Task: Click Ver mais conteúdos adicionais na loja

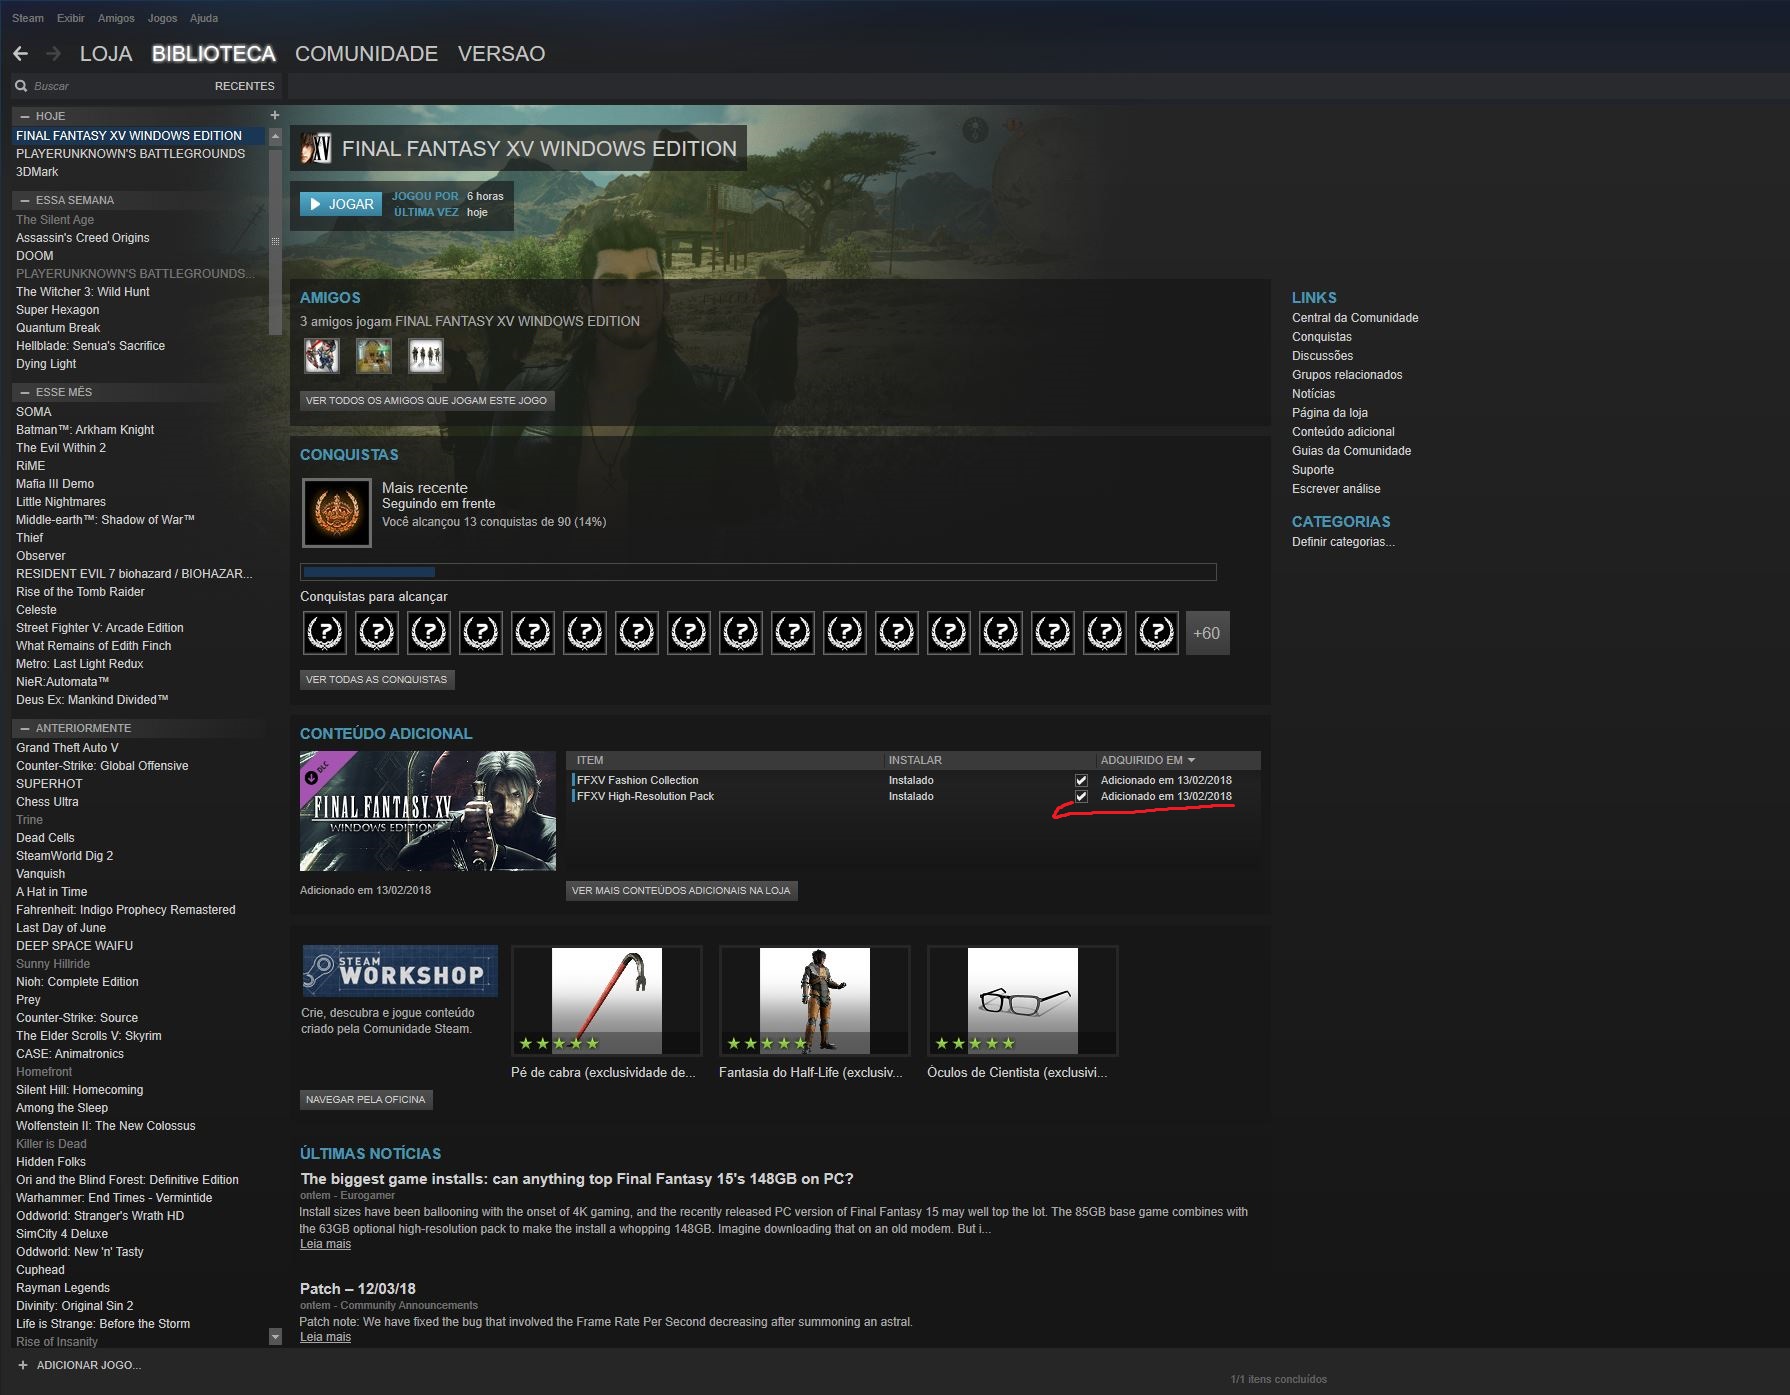Action: (x=681, y=890)
